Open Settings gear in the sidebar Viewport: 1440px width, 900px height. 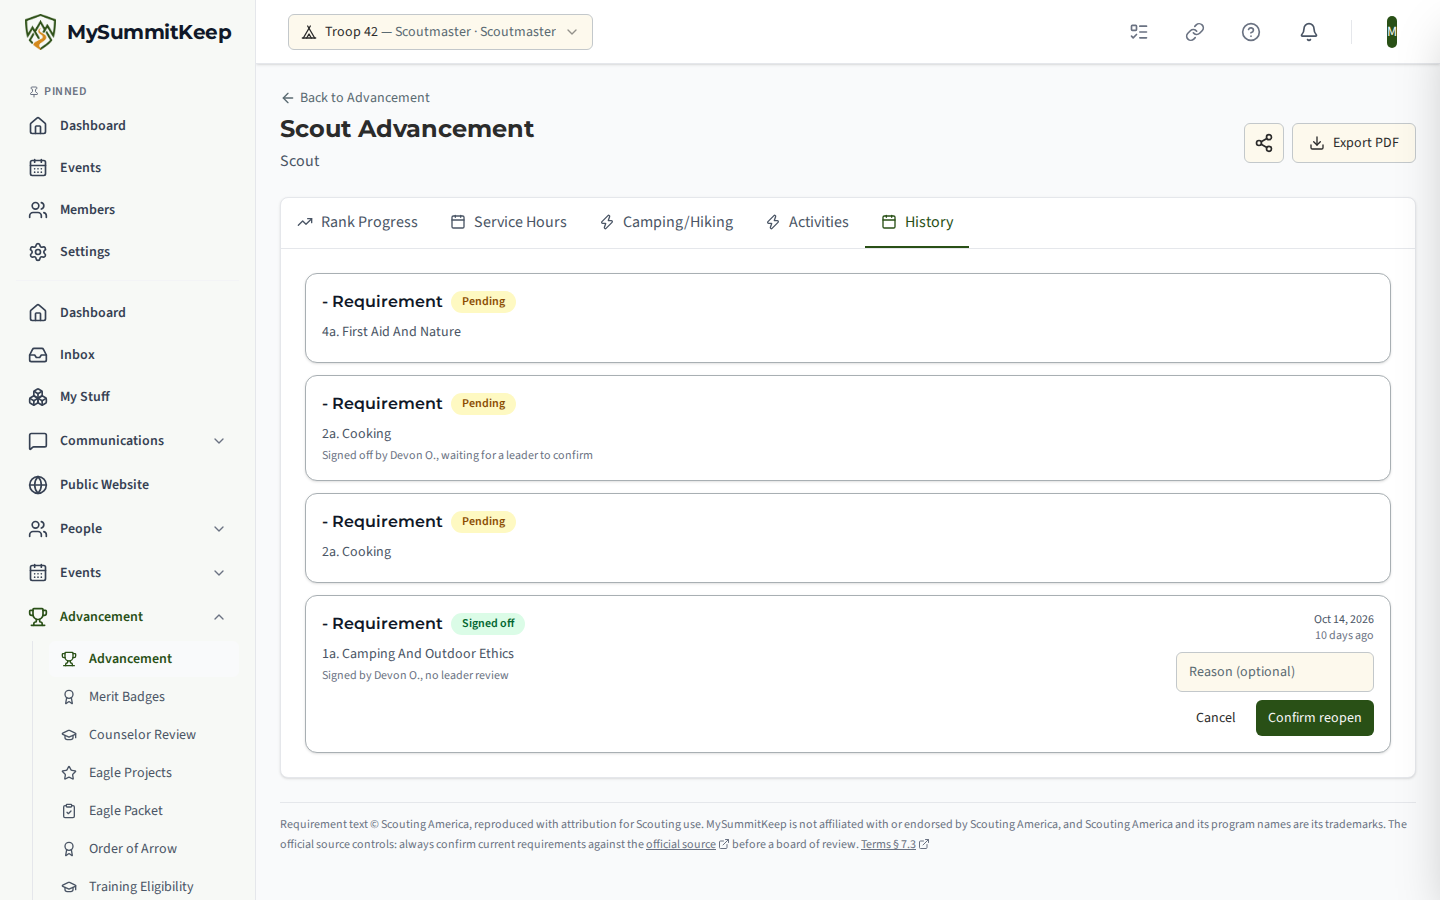click(x=128, y=252)
